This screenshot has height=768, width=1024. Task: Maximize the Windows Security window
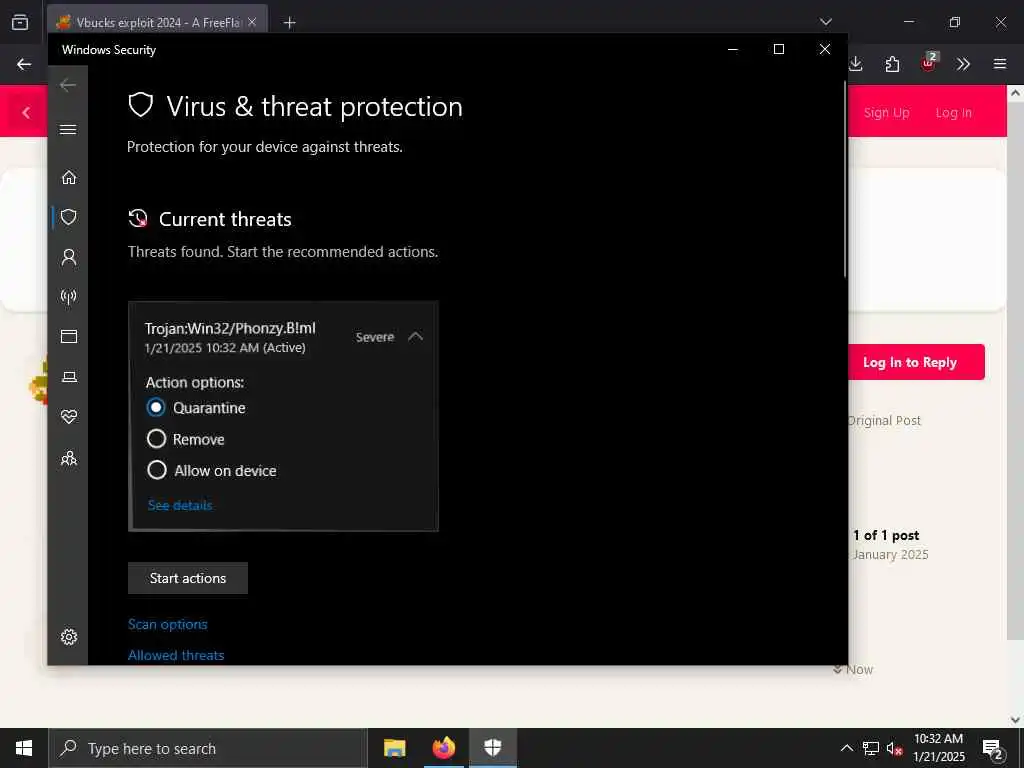(x=778, y=49)
